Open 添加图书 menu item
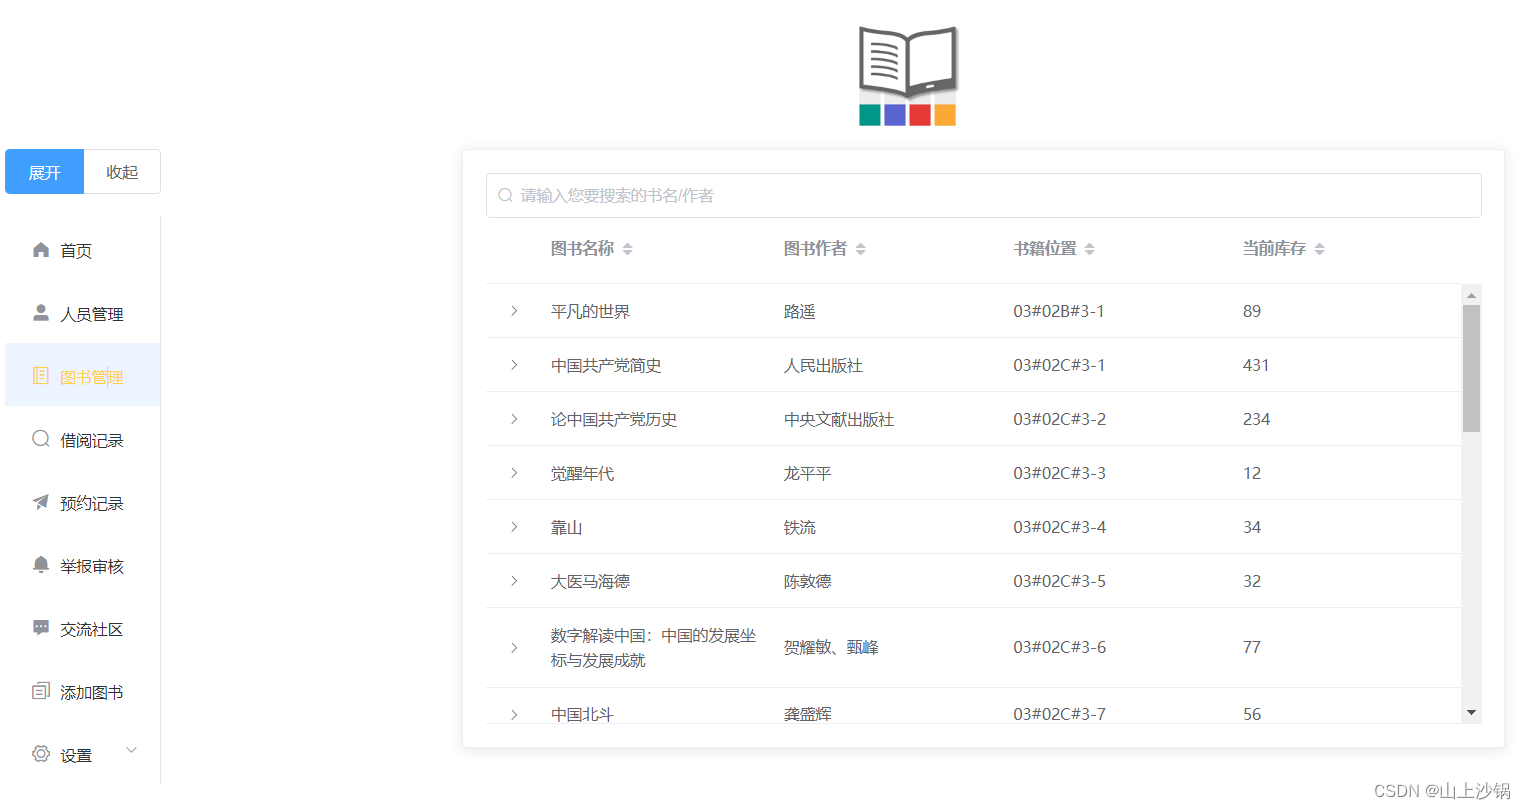 [82, 691]
